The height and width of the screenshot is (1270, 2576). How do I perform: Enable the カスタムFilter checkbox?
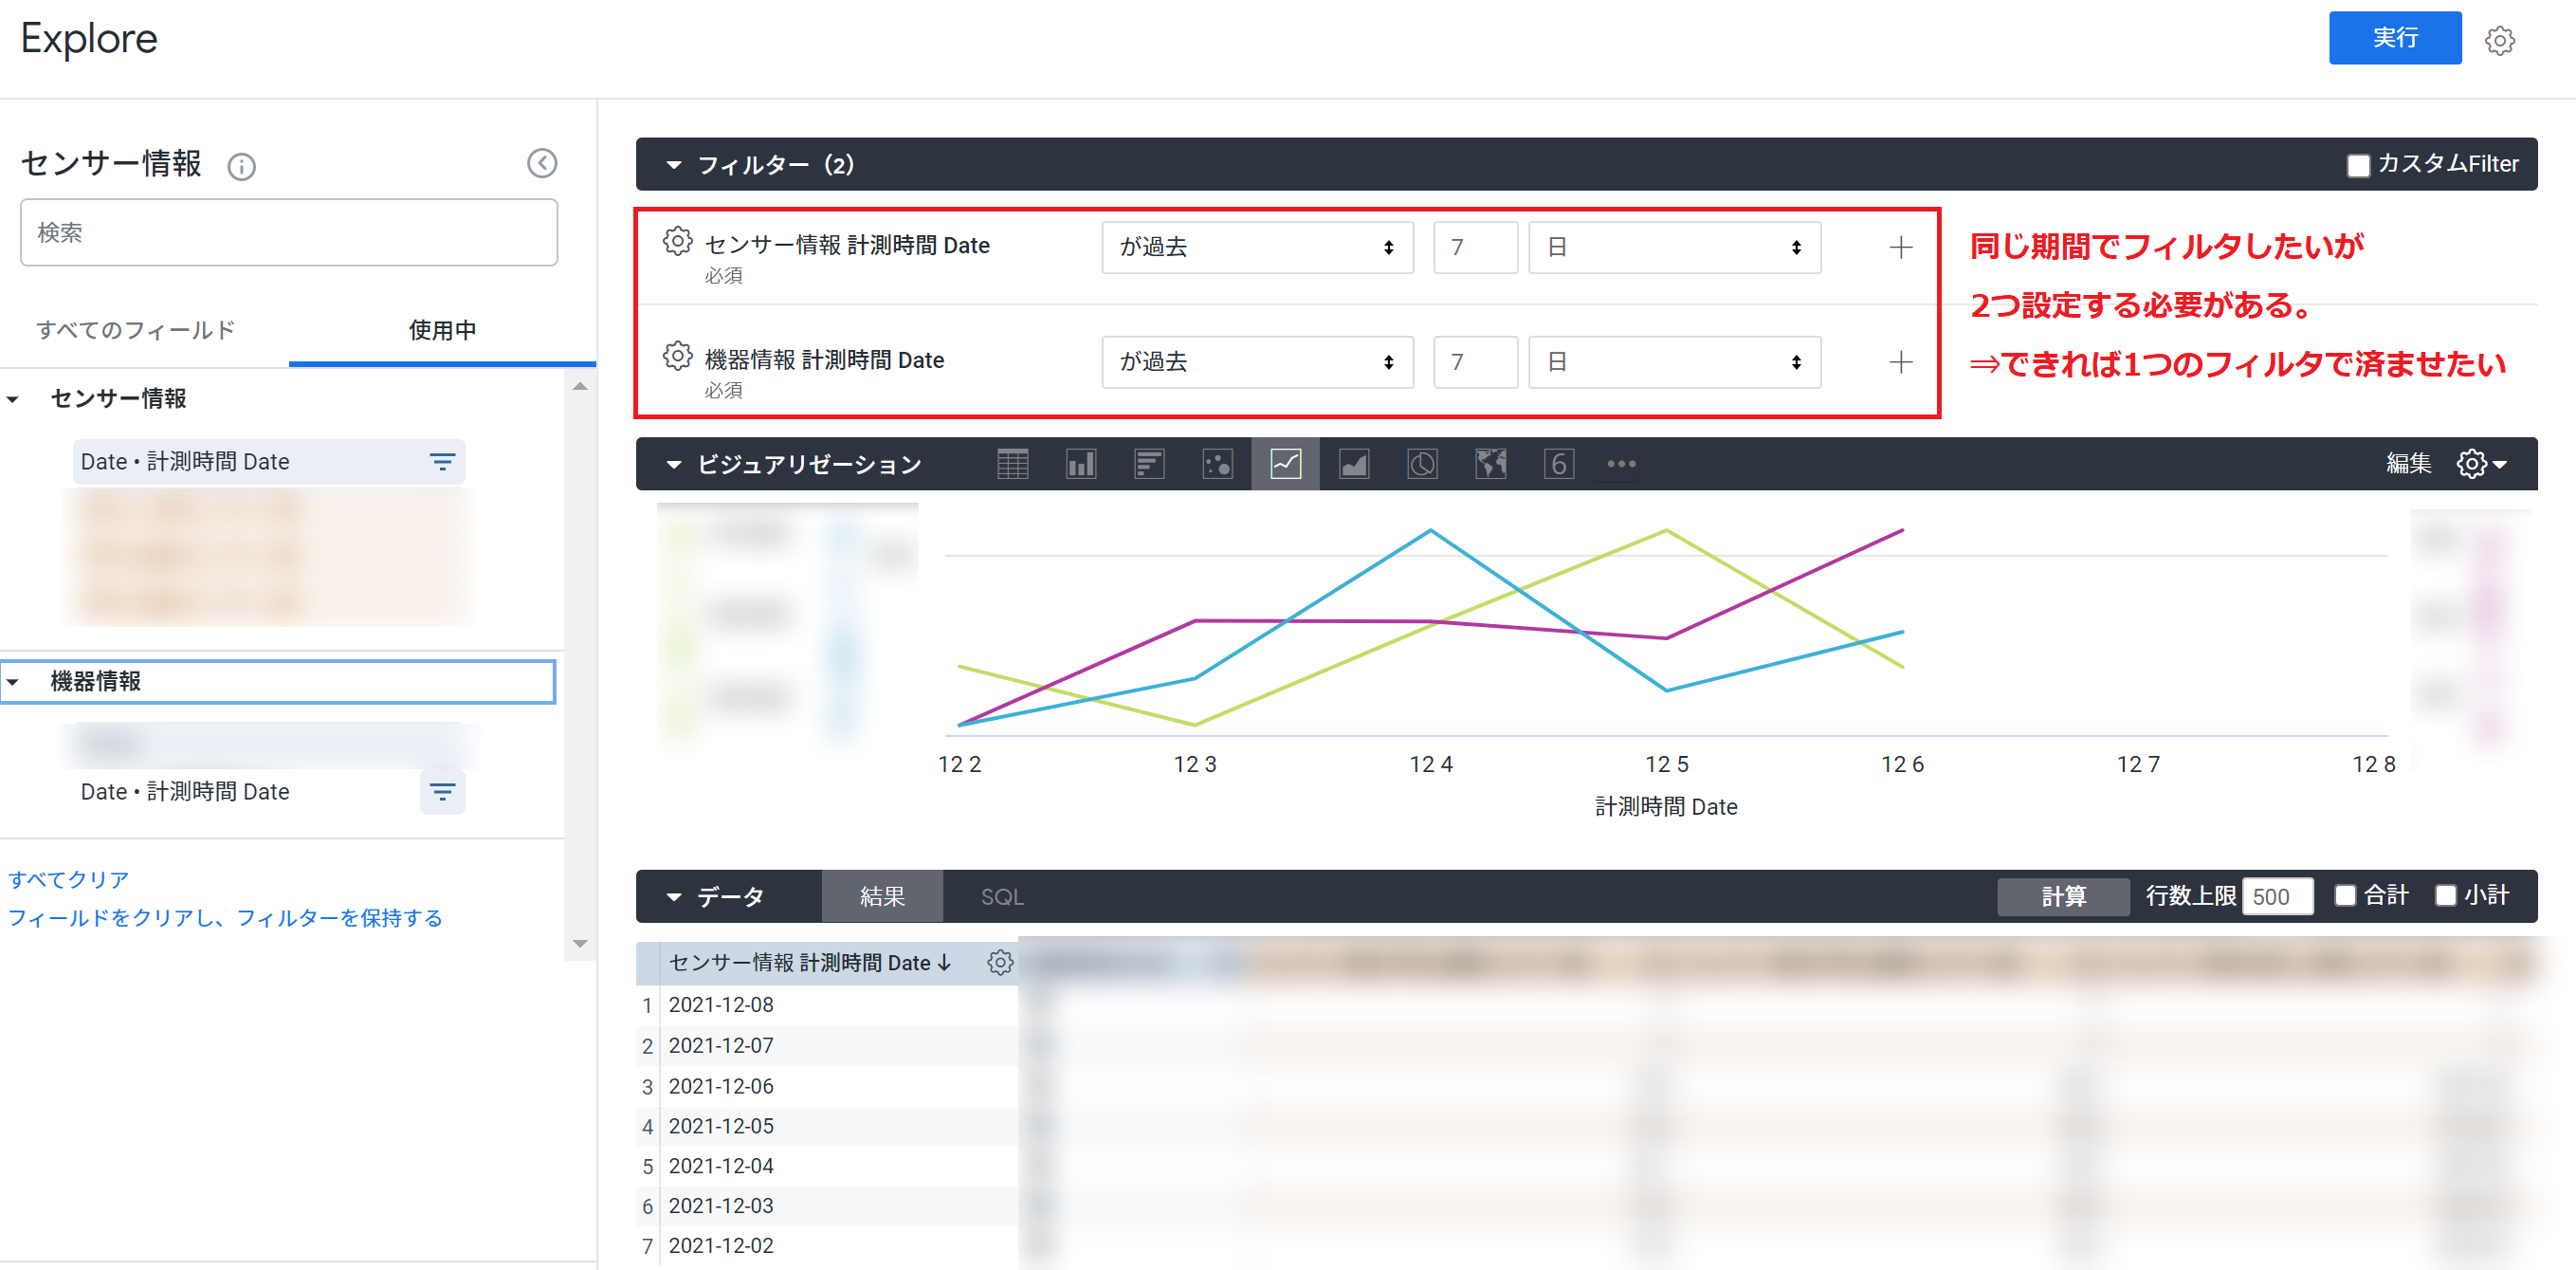click(x=2357, y=165)
